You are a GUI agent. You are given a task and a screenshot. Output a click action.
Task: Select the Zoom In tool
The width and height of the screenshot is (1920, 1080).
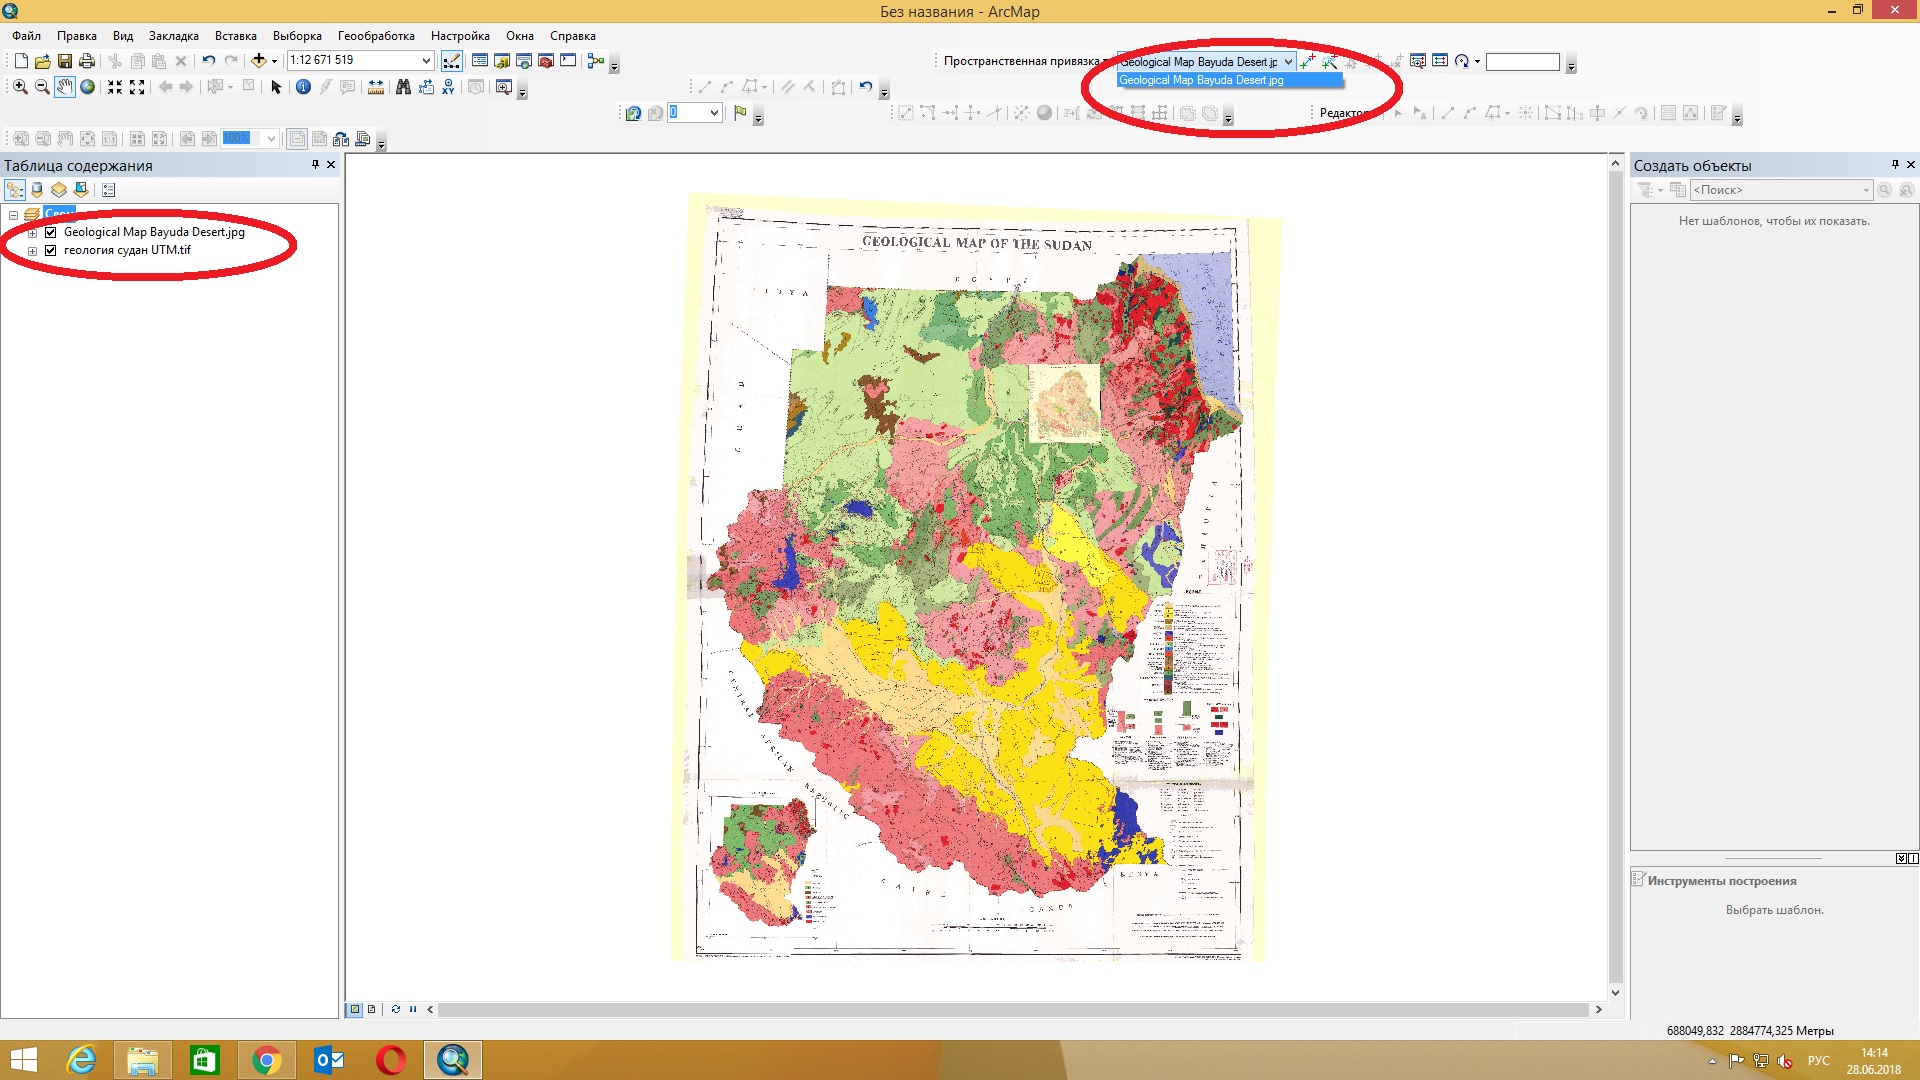pos(20,87)
